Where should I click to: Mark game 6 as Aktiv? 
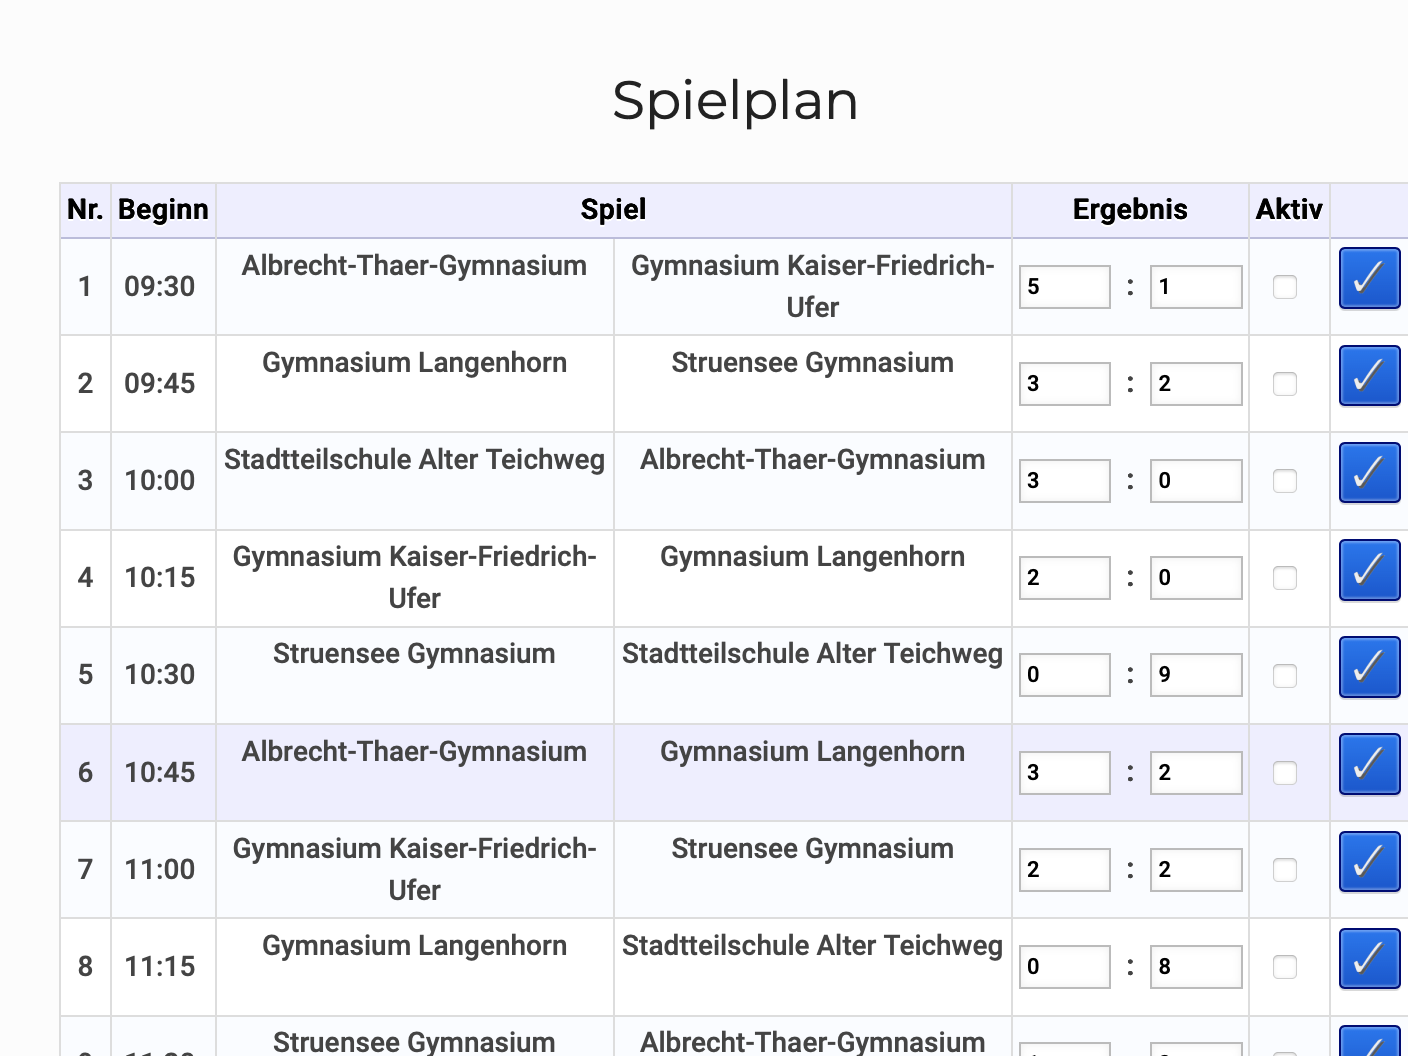click(x=1285, y=773)
